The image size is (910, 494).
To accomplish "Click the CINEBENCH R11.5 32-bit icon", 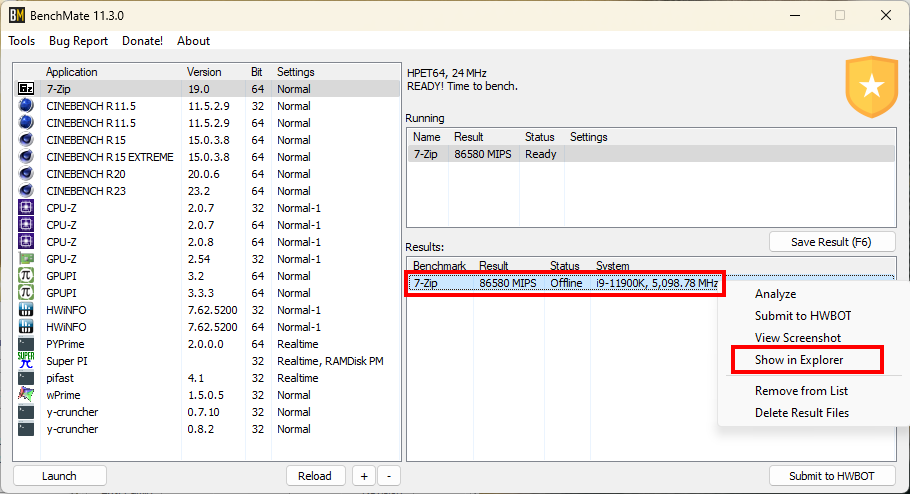I will (26, 106).
